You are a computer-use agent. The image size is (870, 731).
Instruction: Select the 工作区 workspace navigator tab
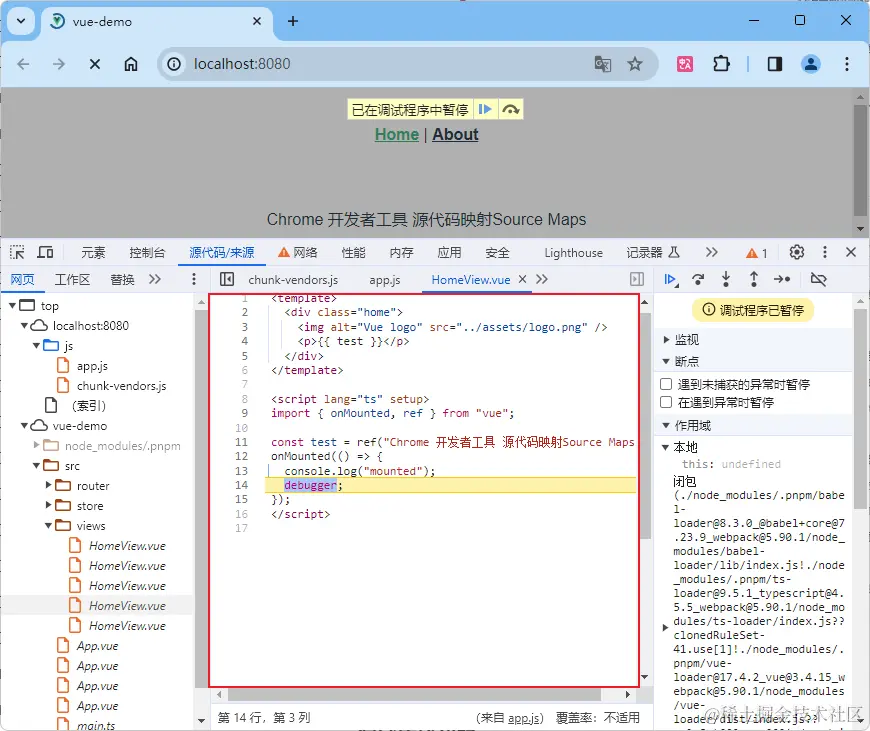72,279
